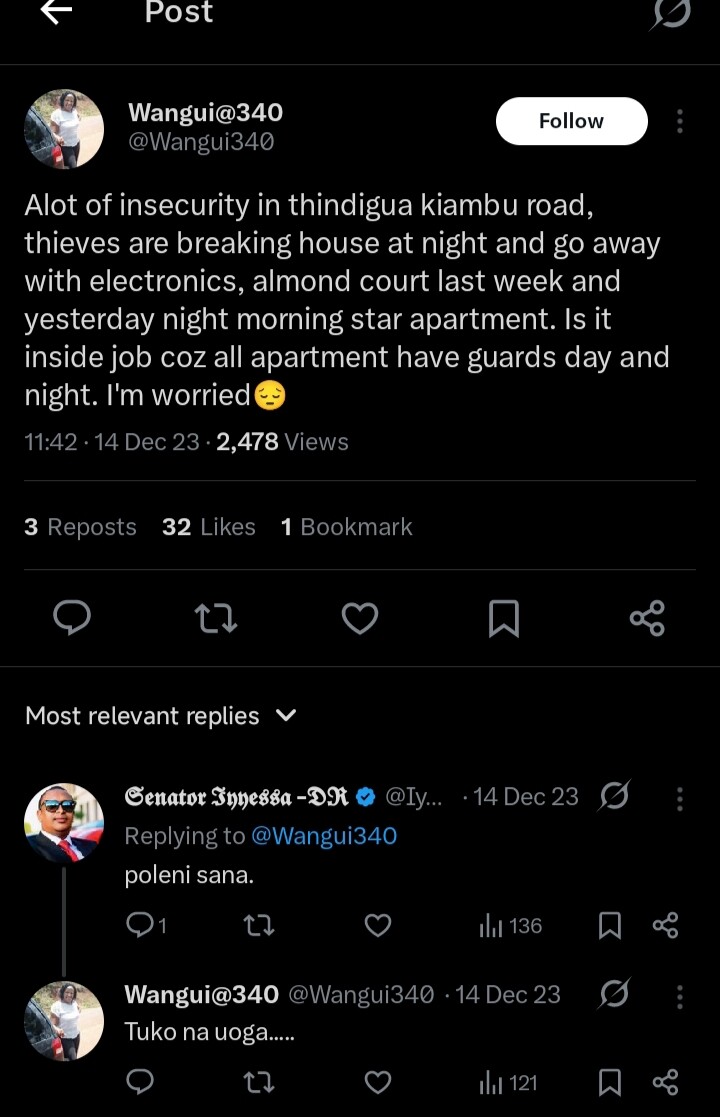Viewport: 720px width, 1117px height.
Task: Repost the "poleni sana." reply
Action: tap(259, 926)
